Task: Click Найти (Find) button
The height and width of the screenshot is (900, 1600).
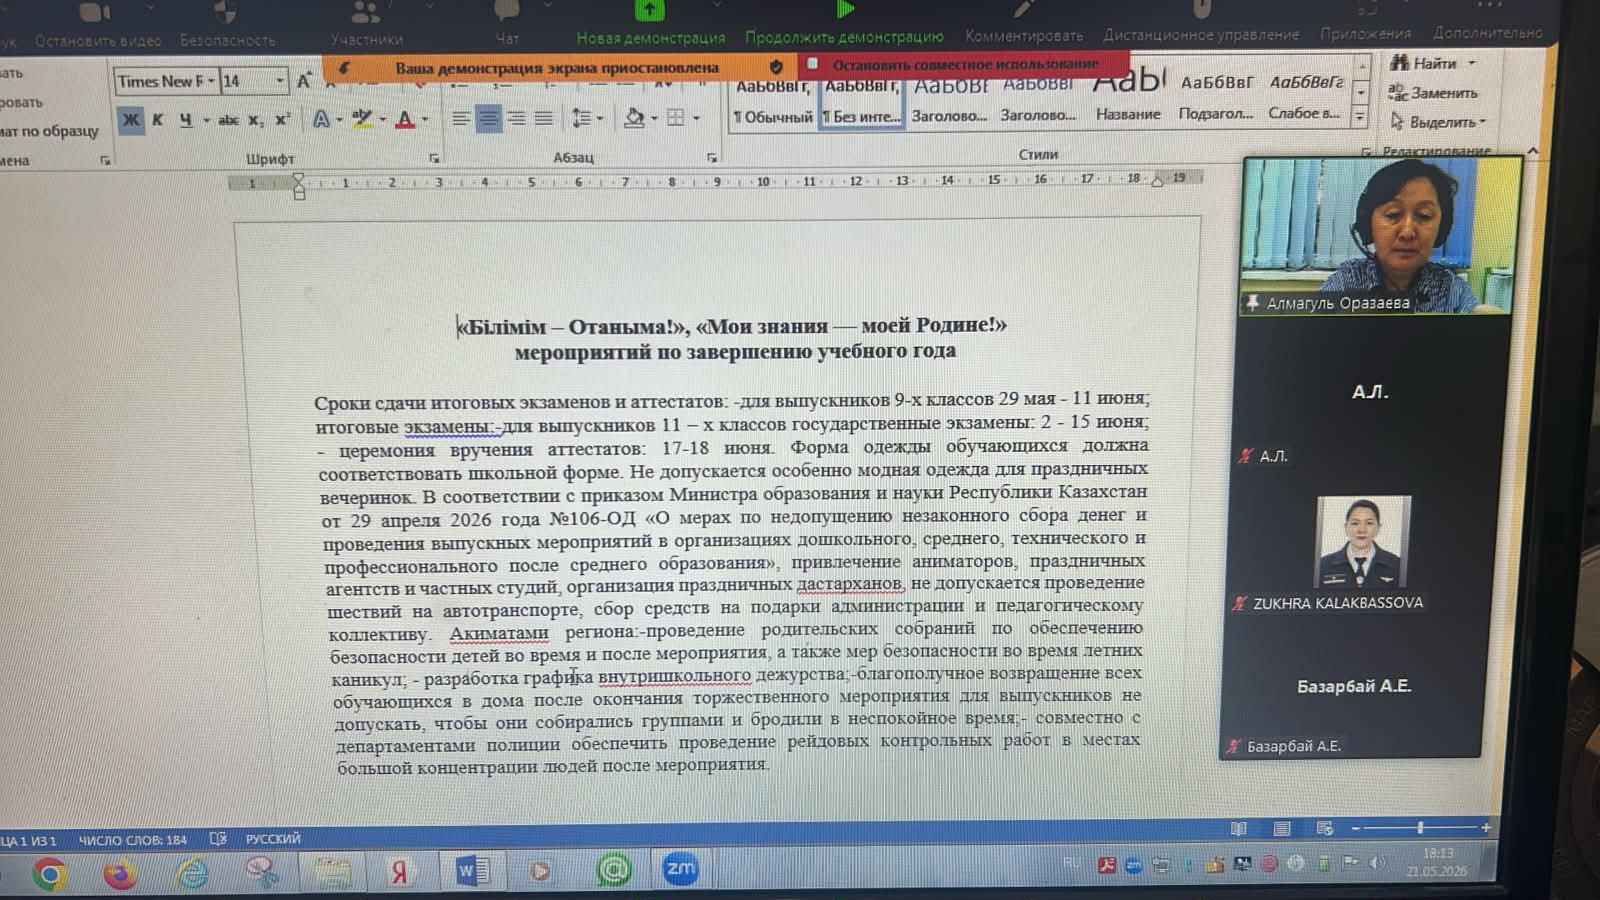Action: 1424,63
